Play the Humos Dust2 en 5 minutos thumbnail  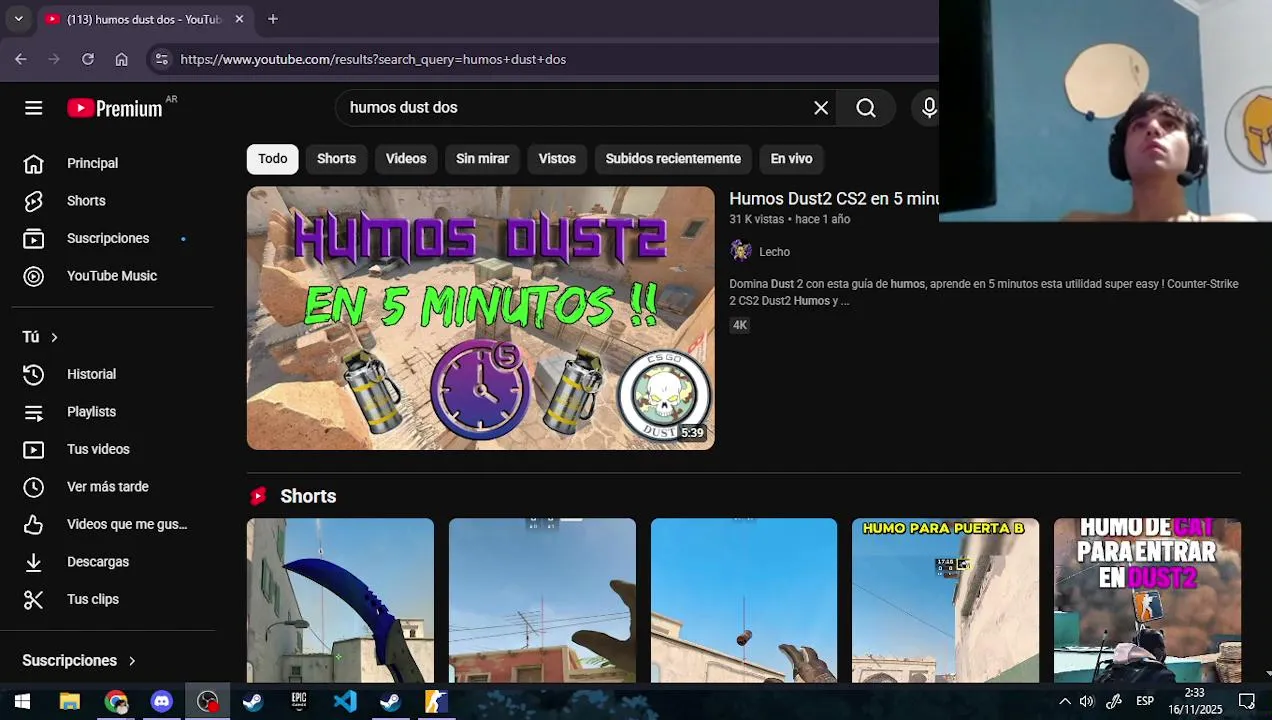pos(481,318)
